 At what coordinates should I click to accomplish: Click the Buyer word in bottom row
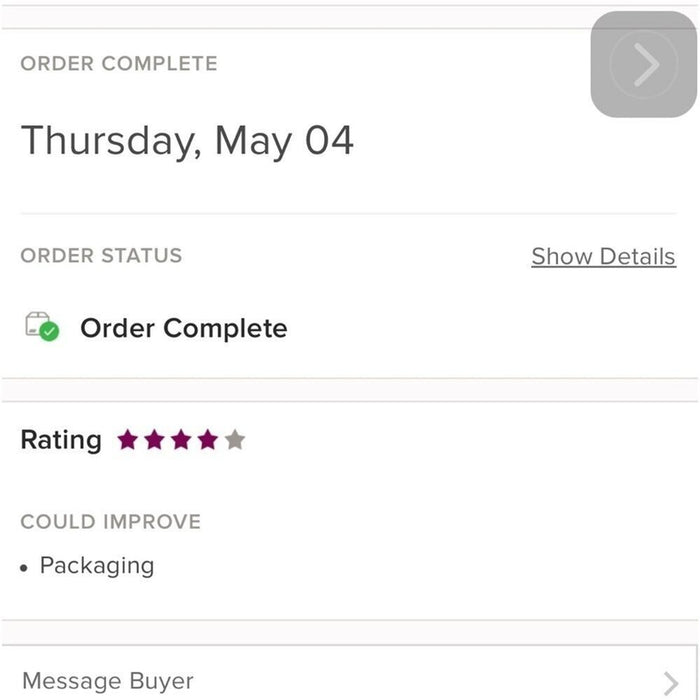[x=160, y=681]
